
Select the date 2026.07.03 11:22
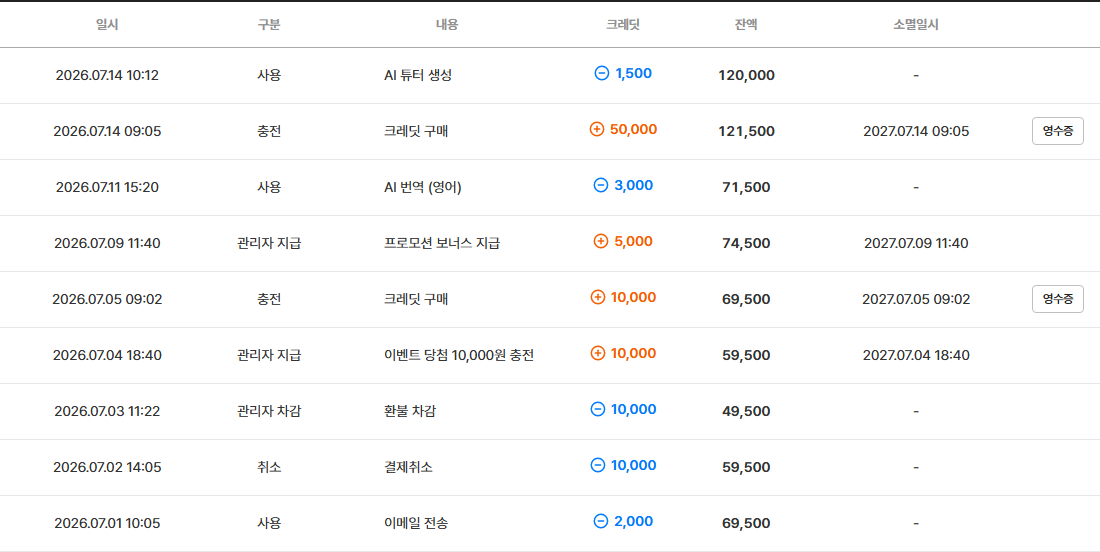(107, 412)
